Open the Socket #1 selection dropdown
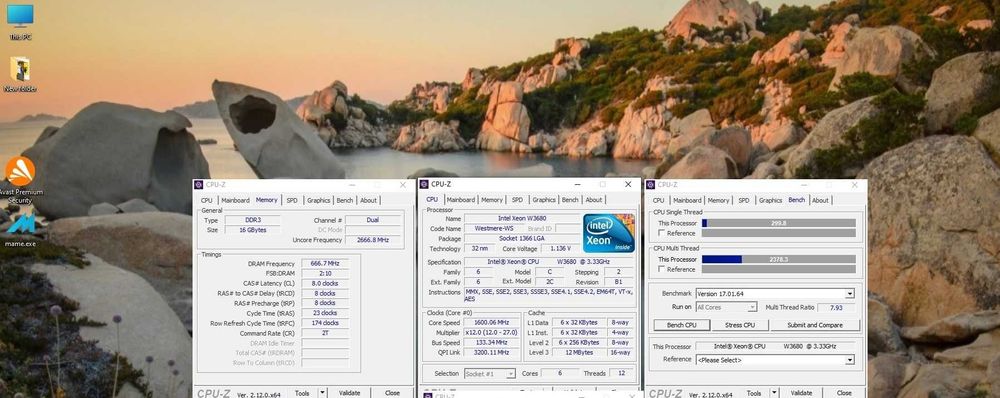Image resolution: width=1000 pixels, height=398 pixels. pyautogui.click(x=489, y=374)
